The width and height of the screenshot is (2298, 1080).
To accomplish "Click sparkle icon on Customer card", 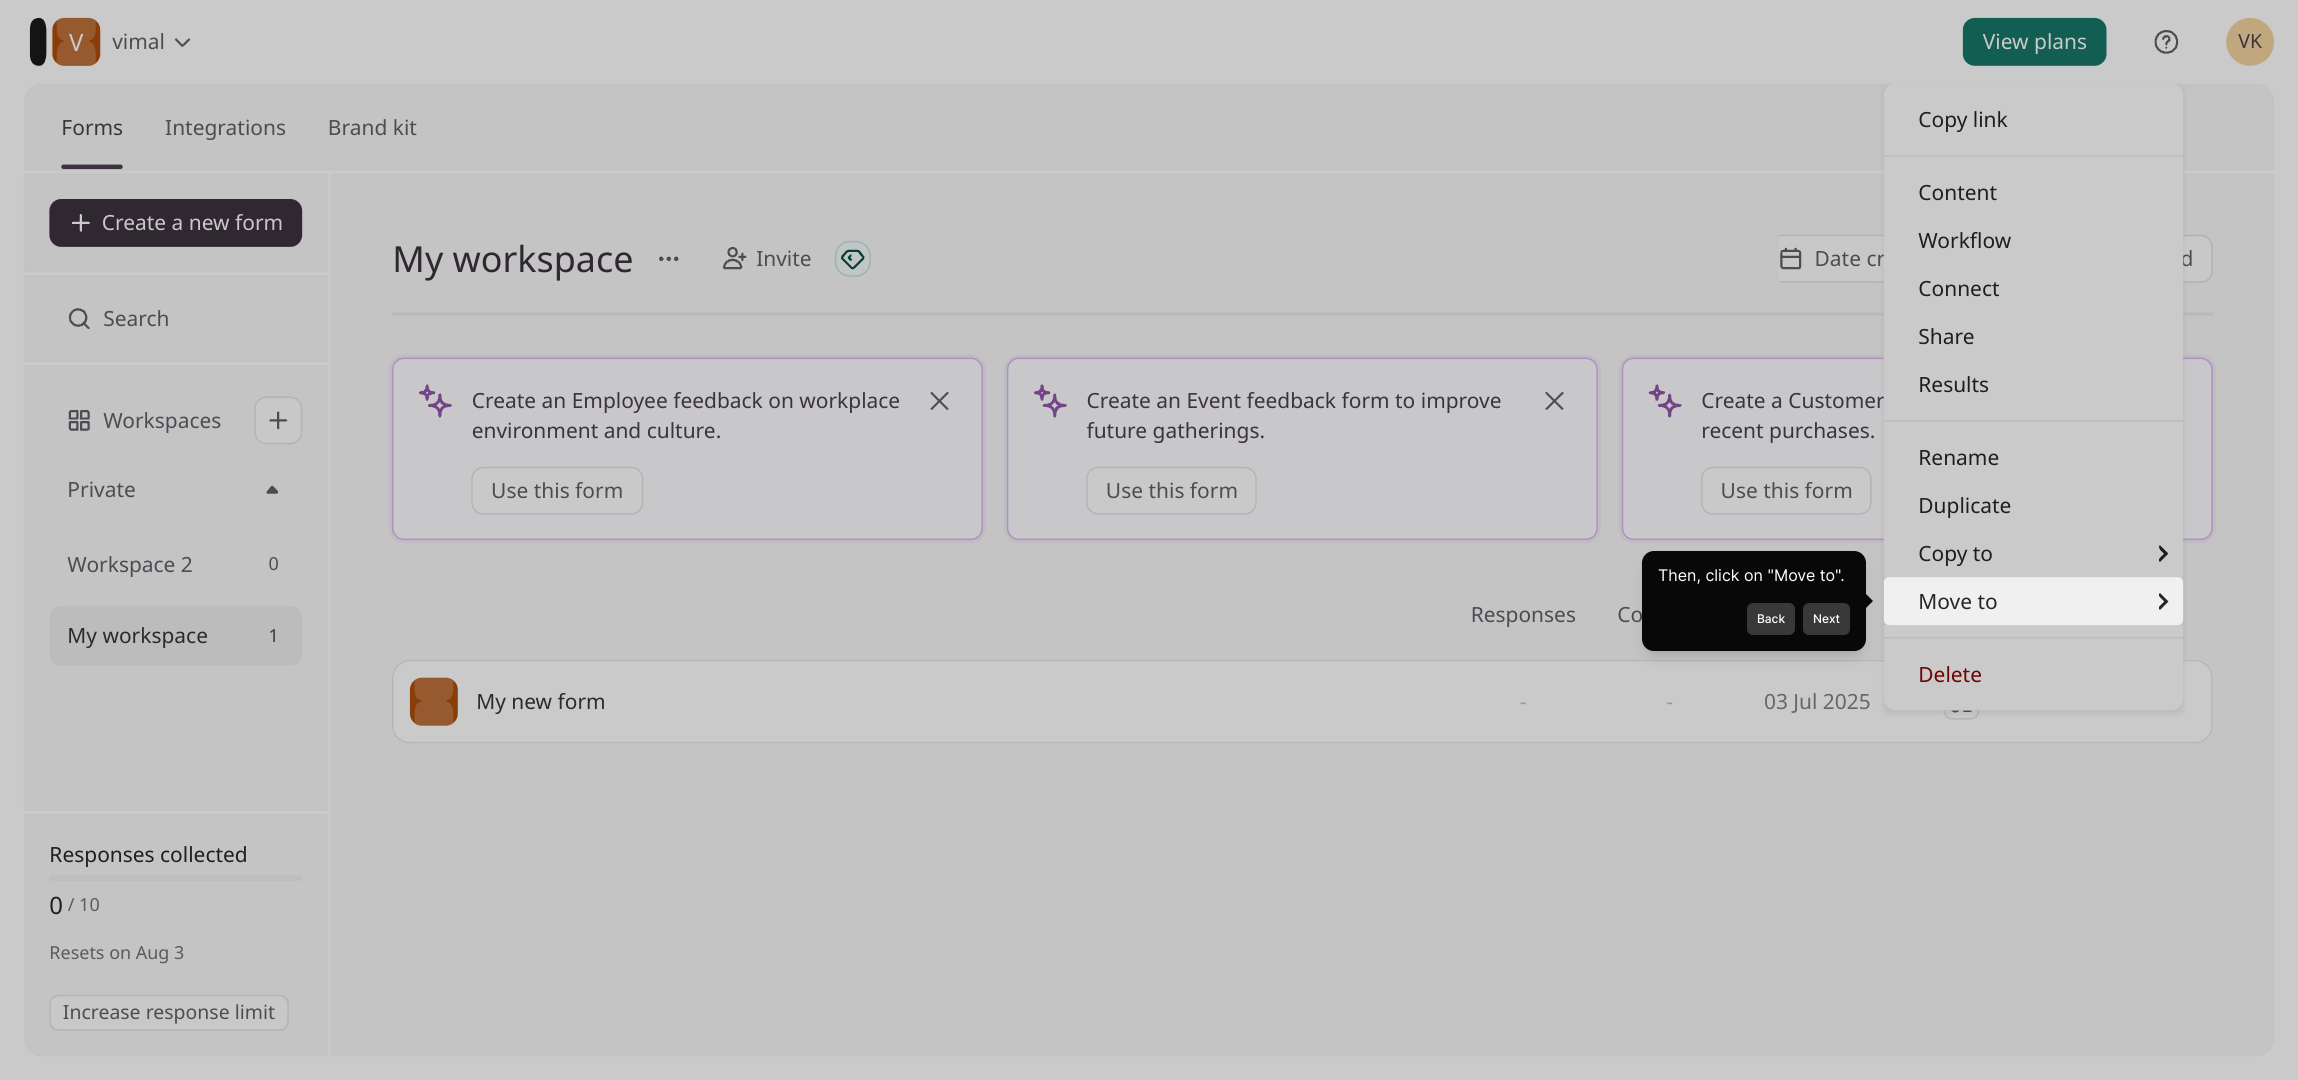I will point(1665,401).
